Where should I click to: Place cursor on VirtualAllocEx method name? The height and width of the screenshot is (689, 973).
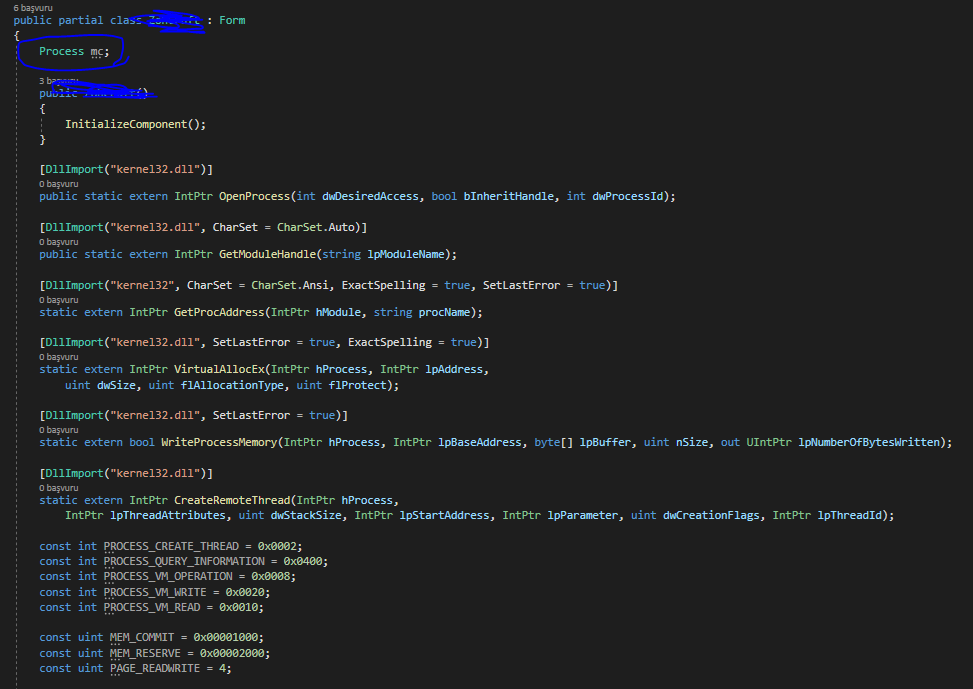219,369
